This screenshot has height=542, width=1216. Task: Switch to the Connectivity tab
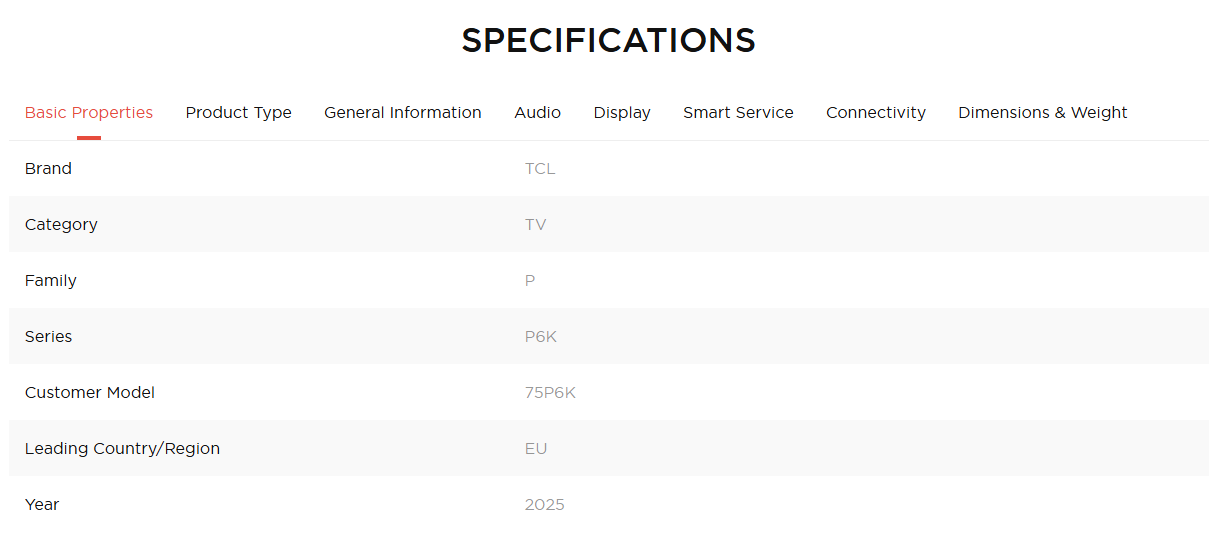point(875,113)
